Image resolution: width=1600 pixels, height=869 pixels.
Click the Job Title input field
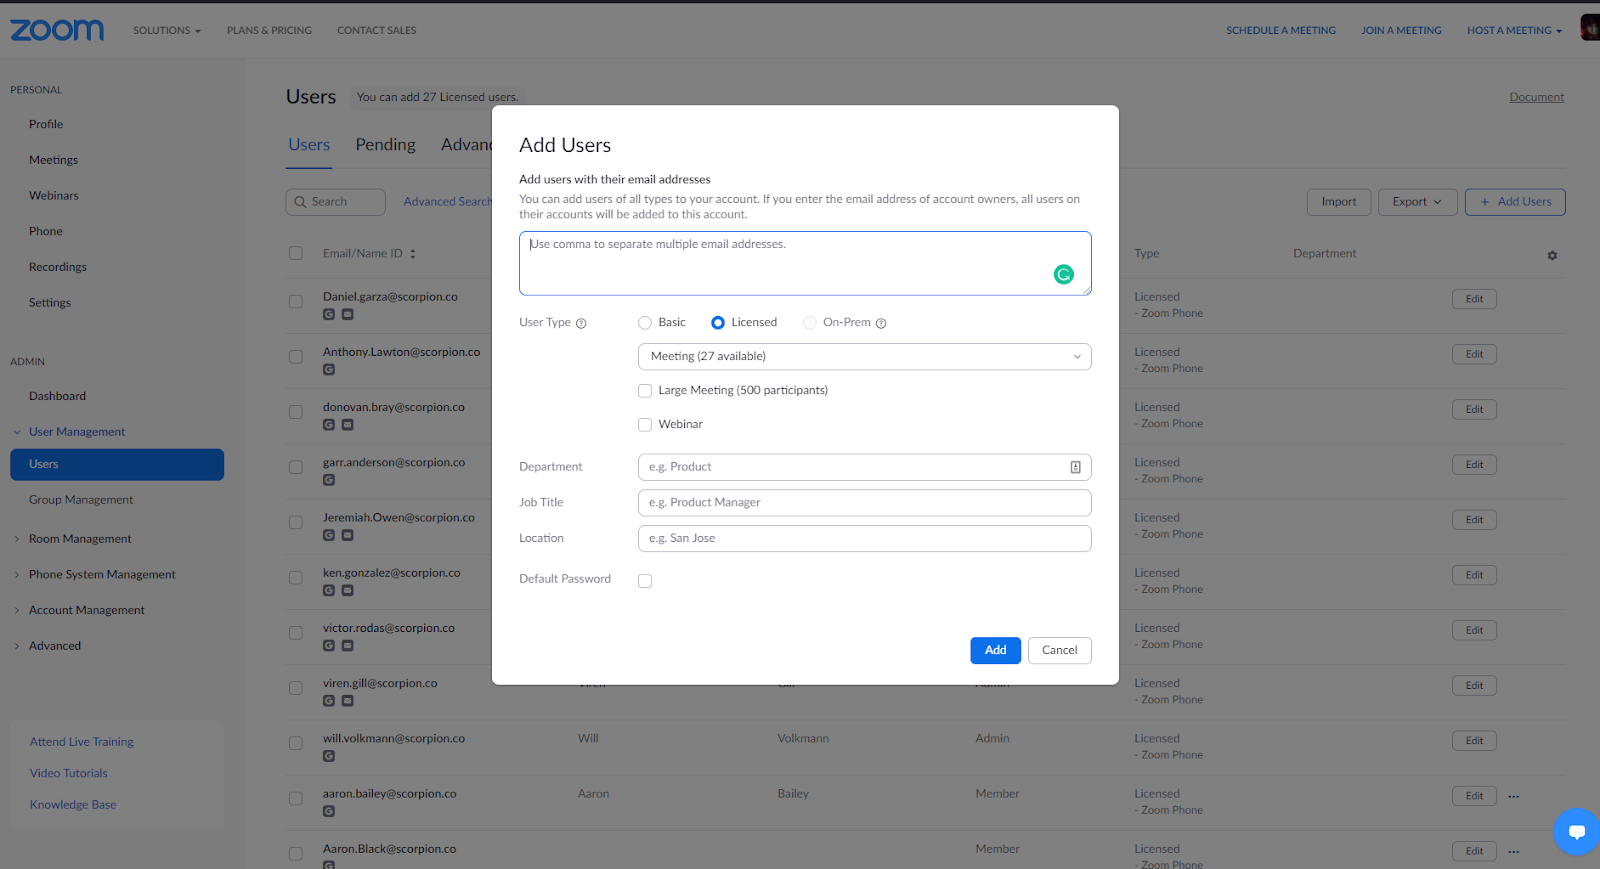click(x=864, y=503)
